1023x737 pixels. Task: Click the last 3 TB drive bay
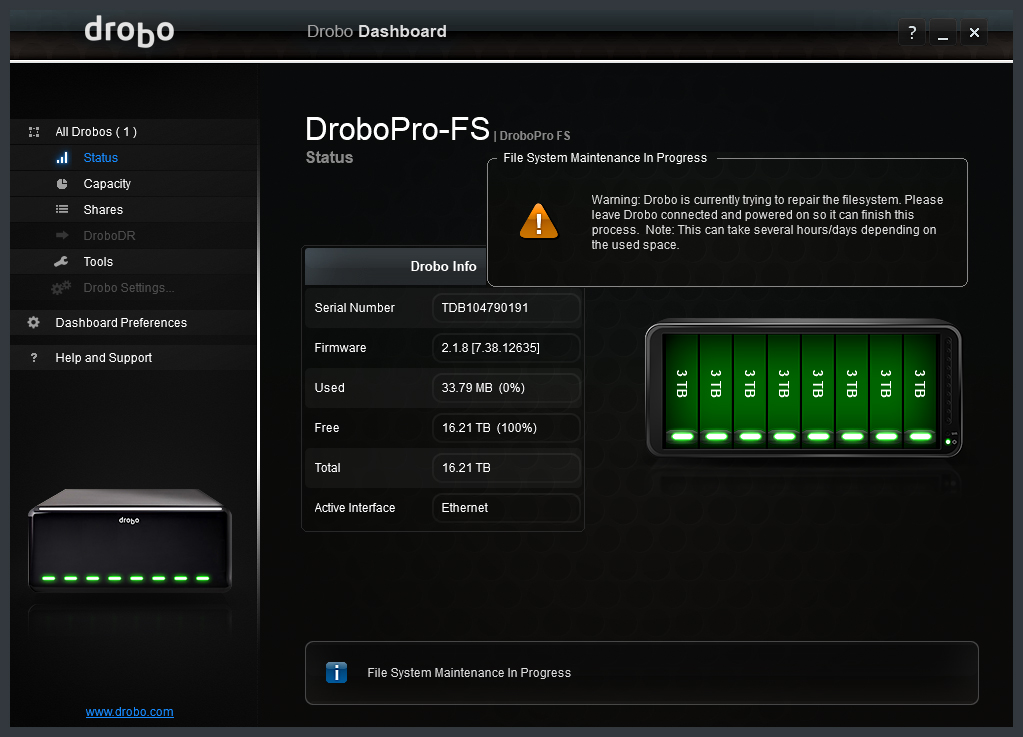[x=921, y=390]
